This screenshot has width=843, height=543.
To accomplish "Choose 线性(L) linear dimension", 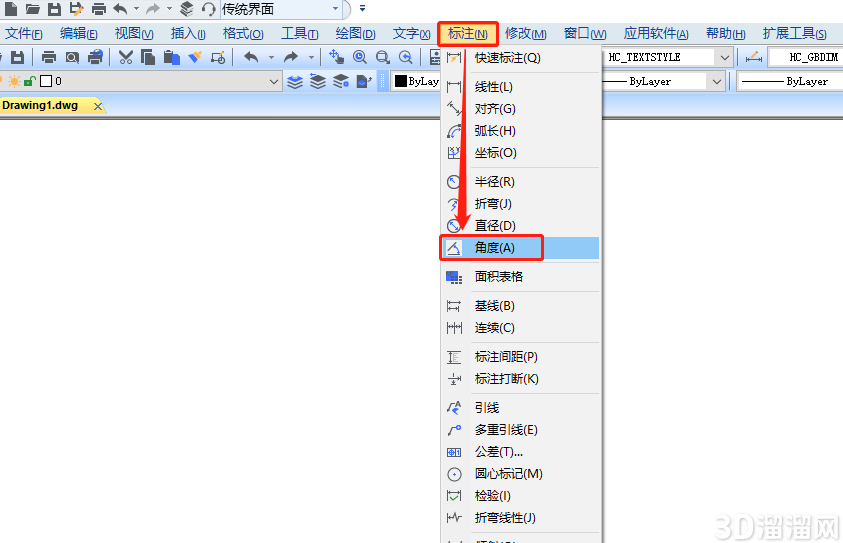I will pyautogui.click(x=519, y=87).
